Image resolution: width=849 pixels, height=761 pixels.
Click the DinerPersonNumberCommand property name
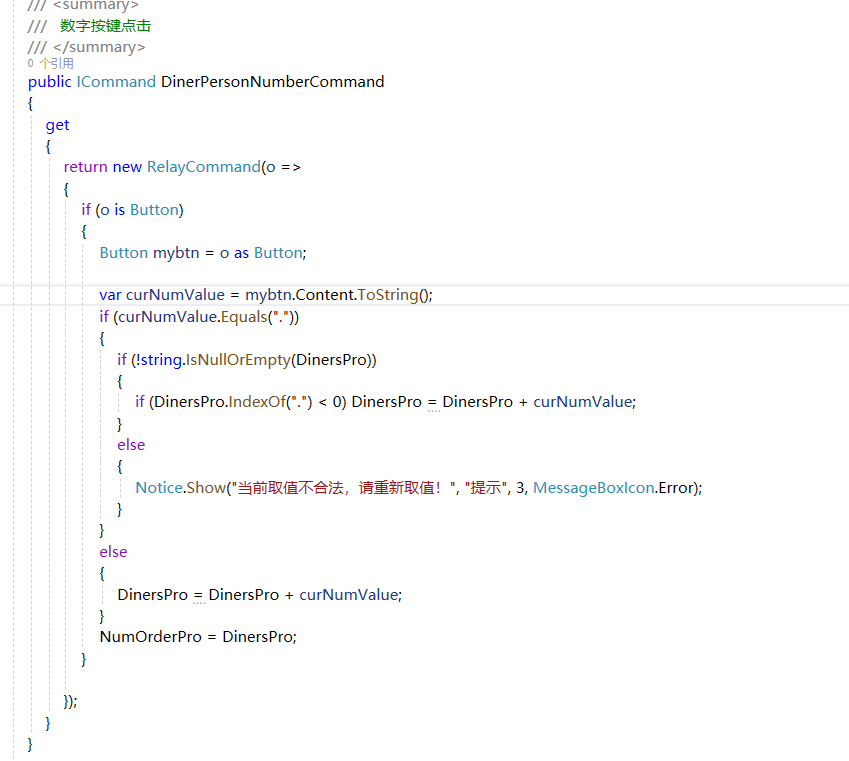point(272,82)
